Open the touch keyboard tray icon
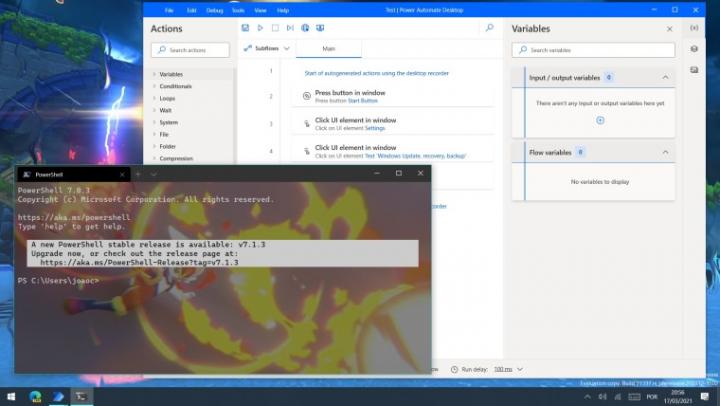This screenshot has height=406, width=720. 634,397
